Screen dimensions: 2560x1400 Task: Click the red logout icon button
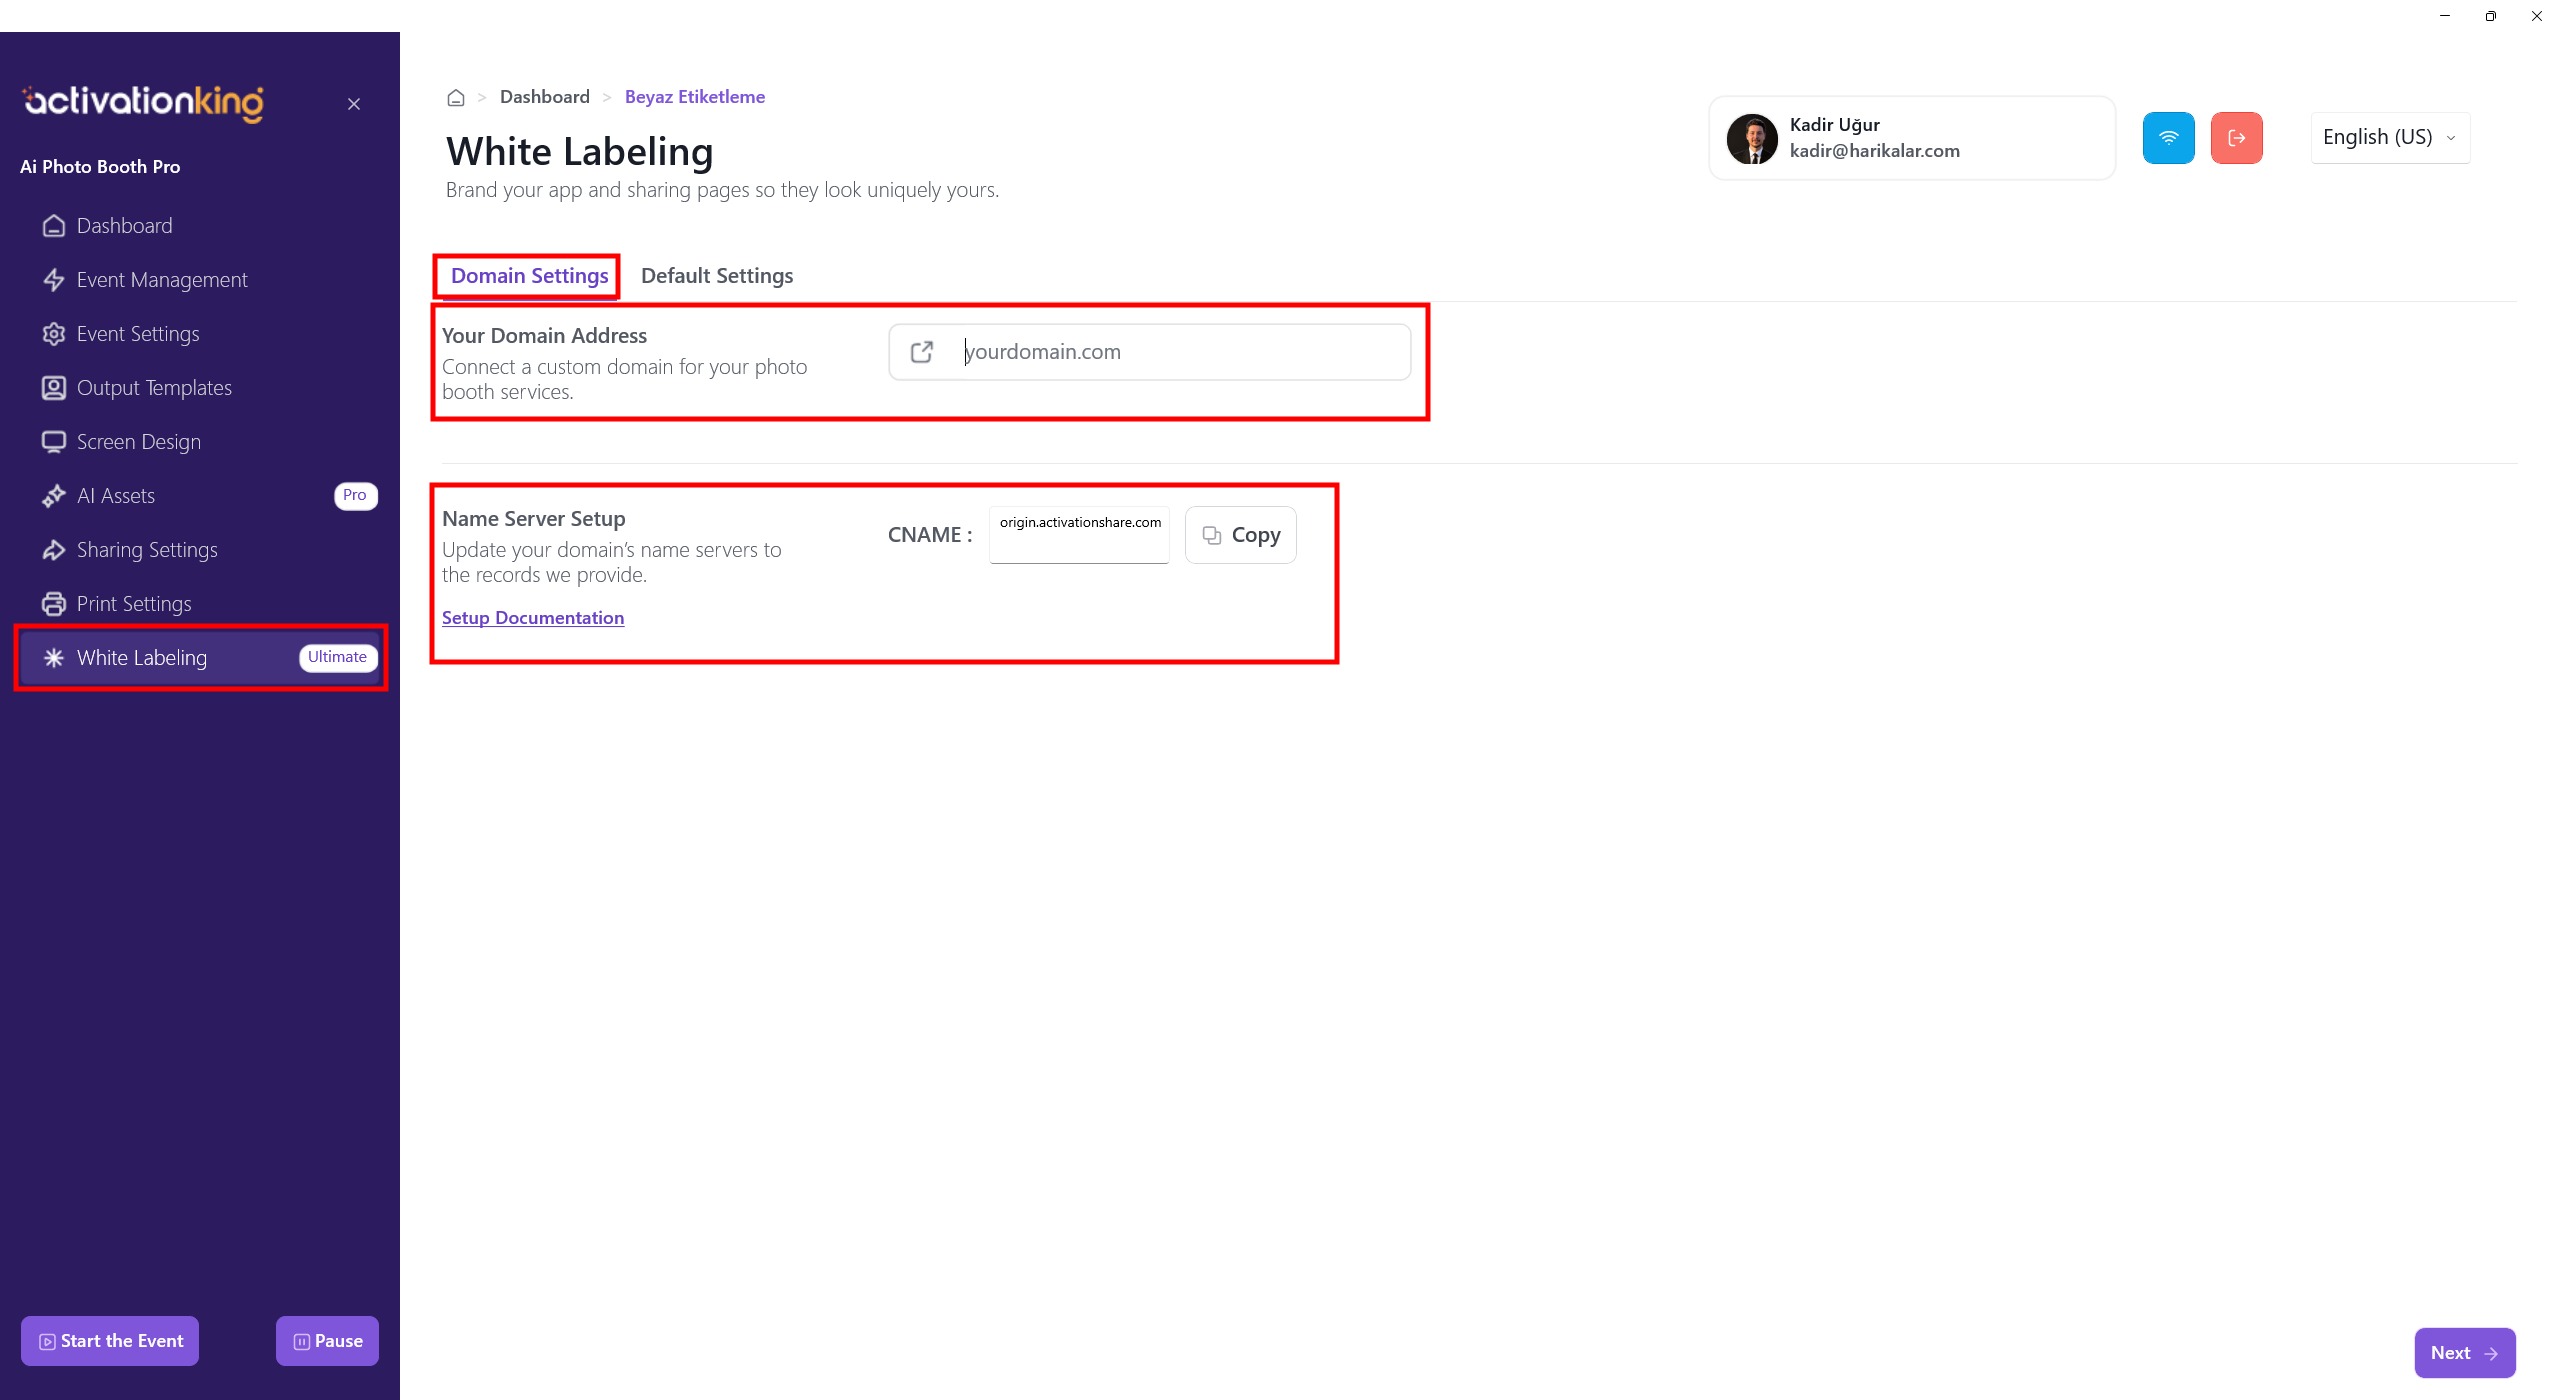point(2236,138)
